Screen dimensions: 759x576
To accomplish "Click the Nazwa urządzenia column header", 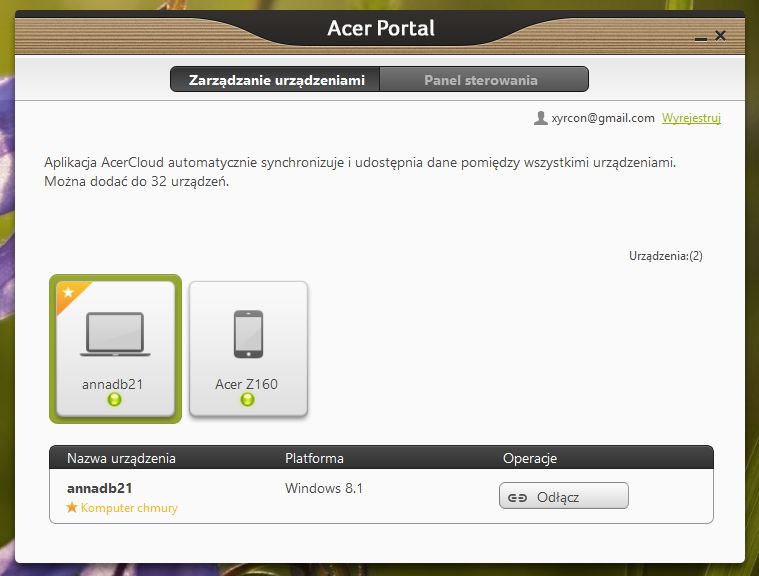I will click(x=121, y=458).
